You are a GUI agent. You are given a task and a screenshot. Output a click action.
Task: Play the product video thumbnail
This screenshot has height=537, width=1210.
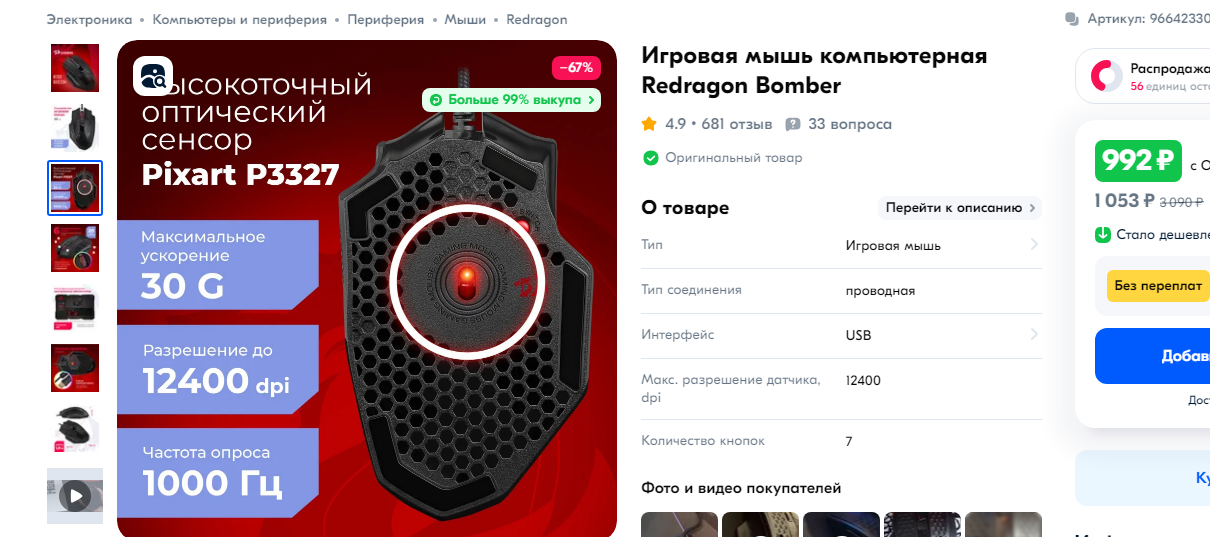(x=75, y=495)
